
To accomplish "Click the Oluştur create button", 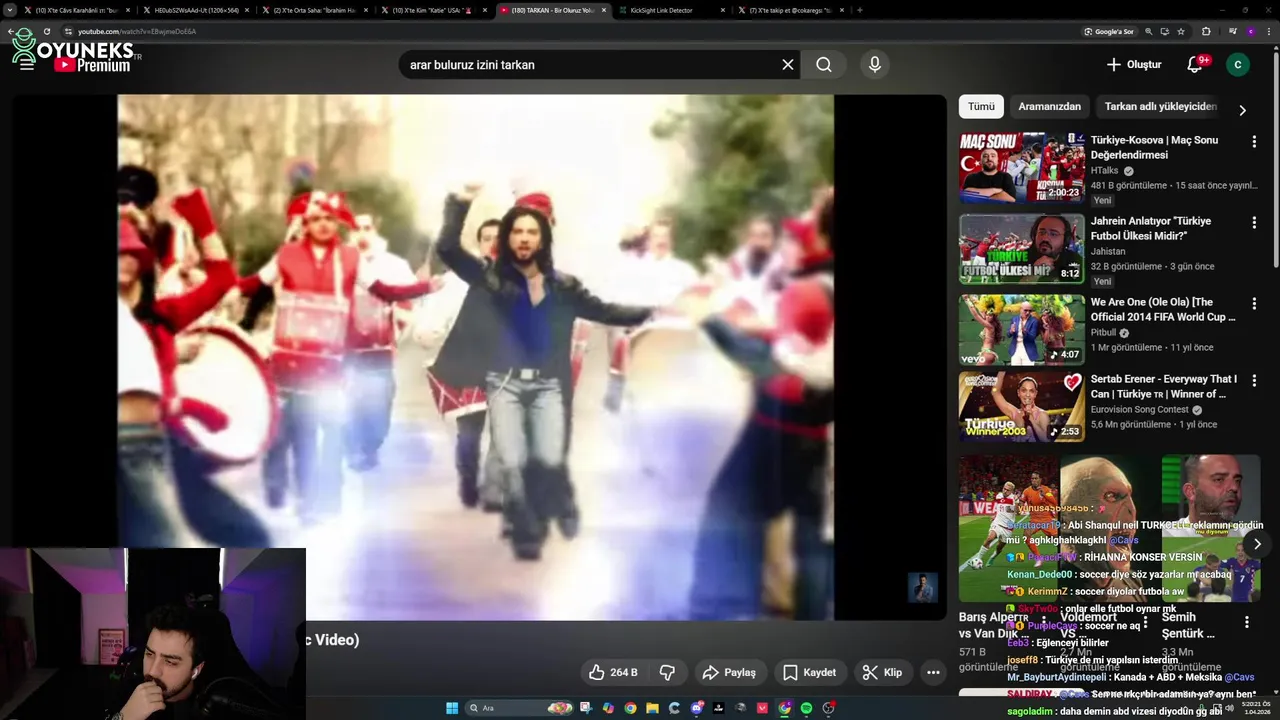I will tap(1134, 65).
